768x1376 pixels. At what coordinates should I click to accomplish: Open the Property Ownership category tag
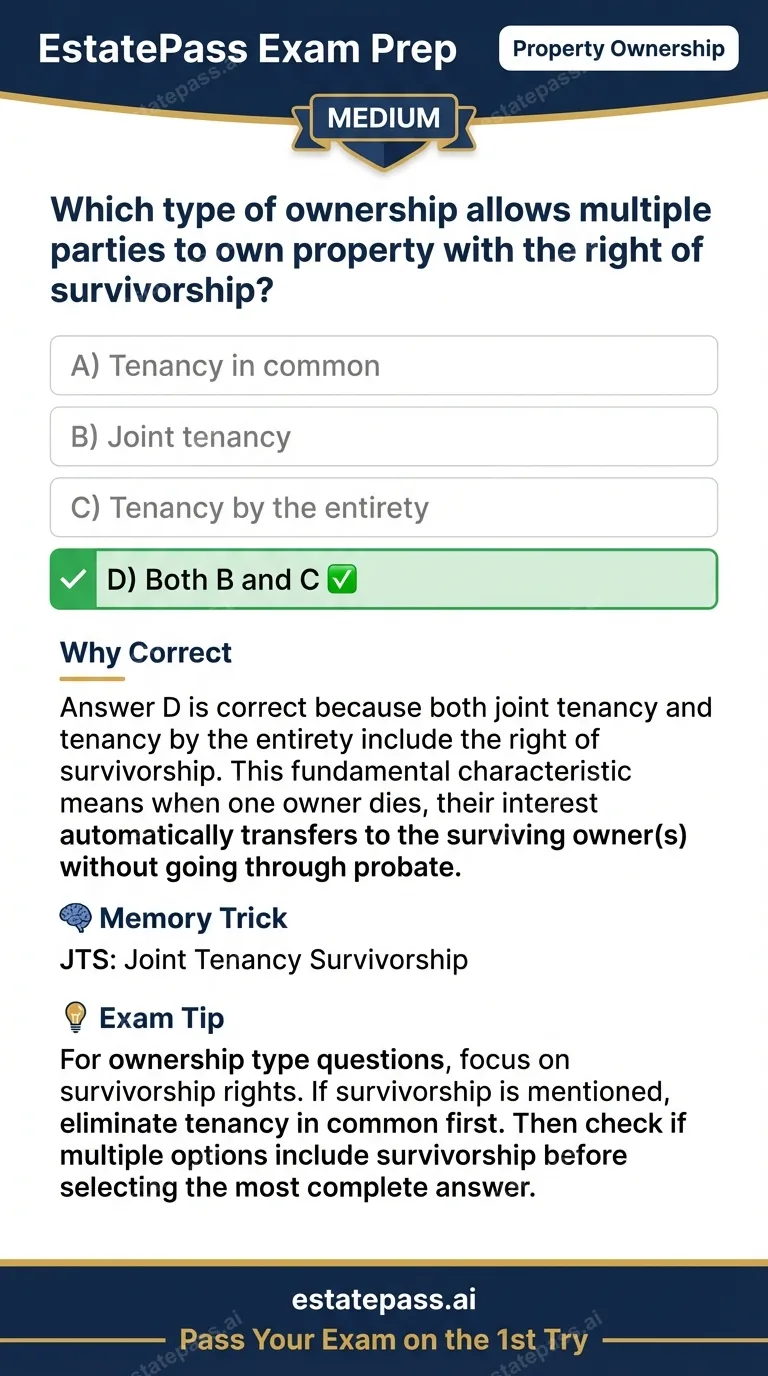tap(618, 49)
